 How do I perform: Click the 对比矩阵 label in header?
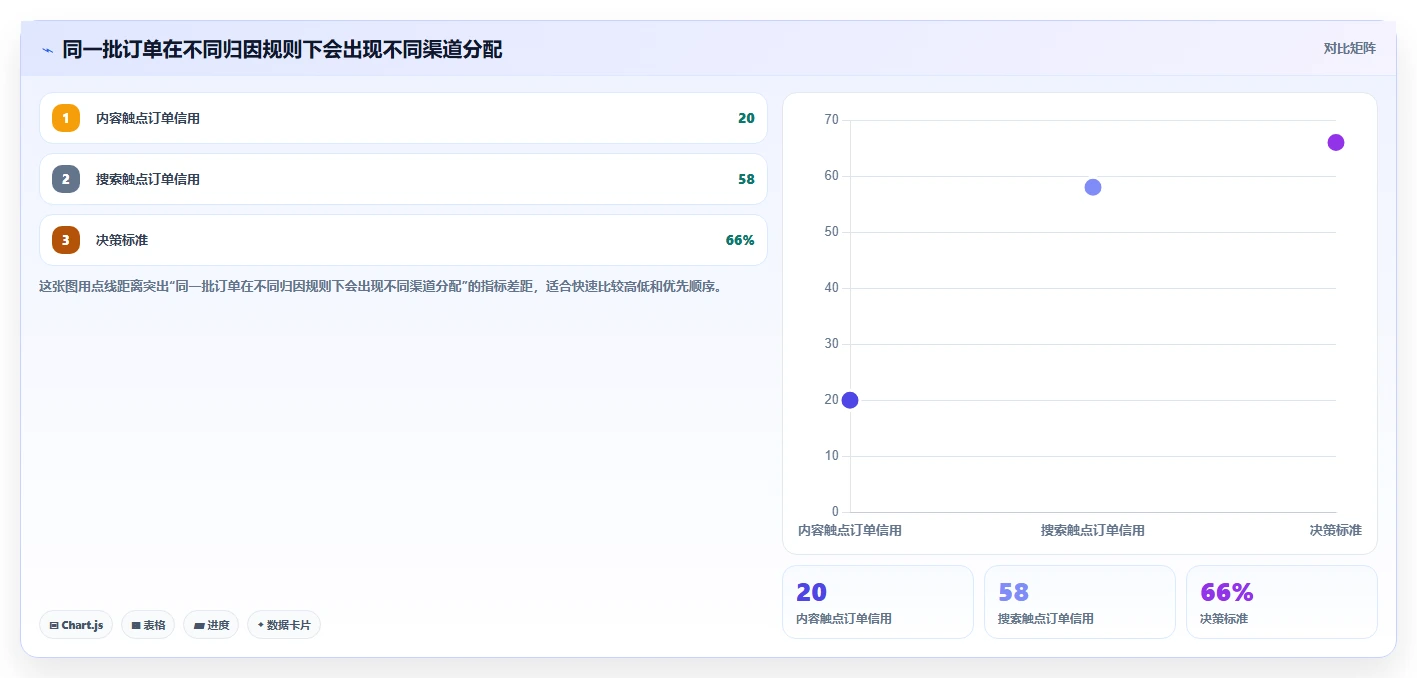point(1350,48)
